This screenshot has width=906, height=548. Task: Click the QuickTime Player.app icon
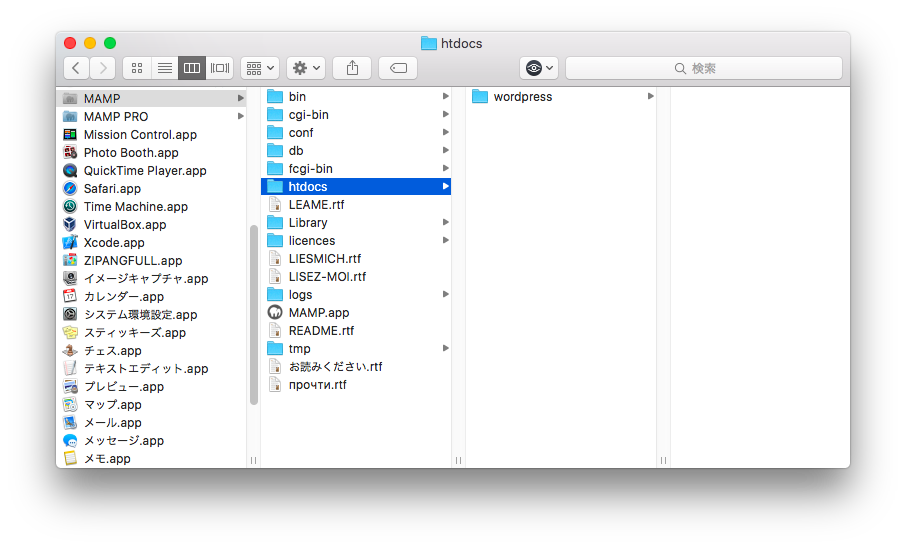pos(70,171)
